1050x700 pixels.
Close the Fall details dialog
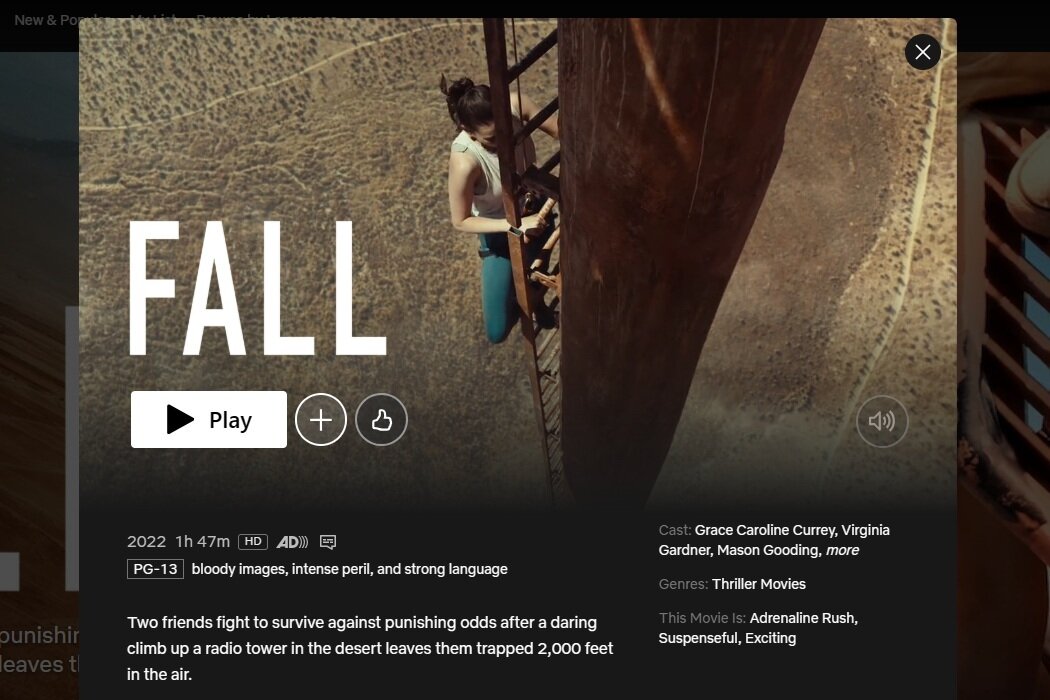(922, 52)
